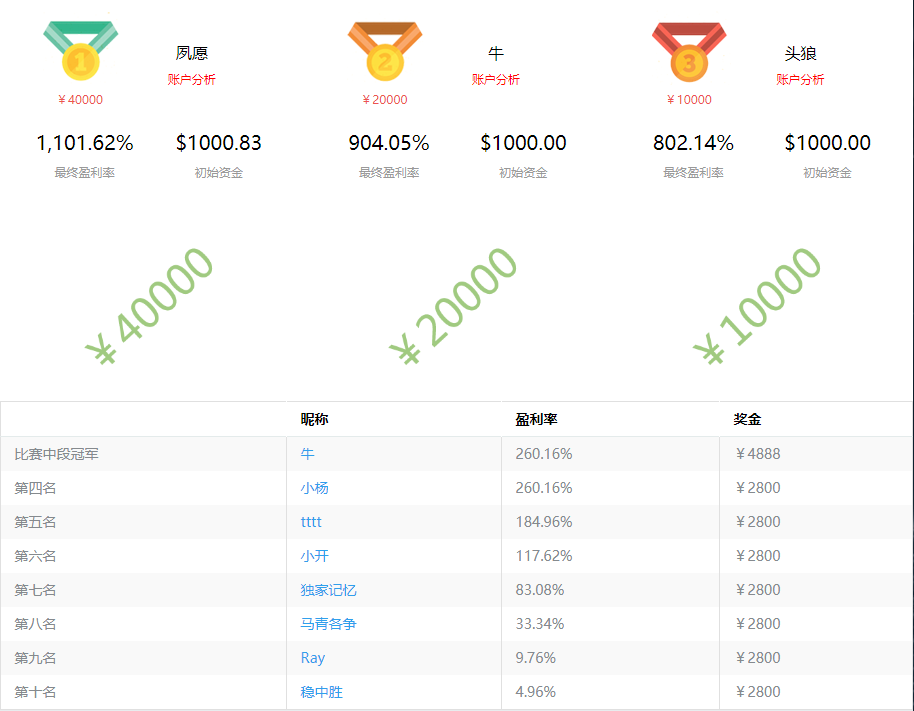The image size is (914, 711).
Task: Click the 83.08% profit rate cell
Action: click(540, 590)
